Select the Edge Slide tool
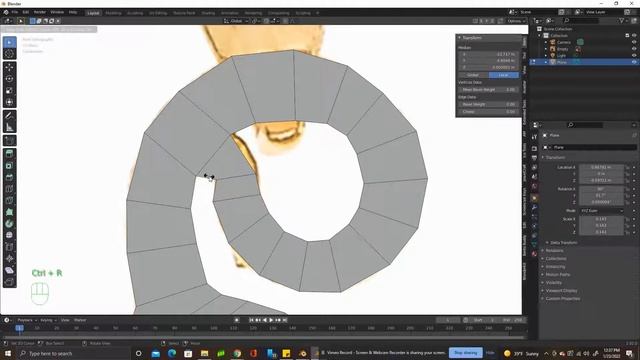The width and height of the screenshot is (640, 360). 10,247
